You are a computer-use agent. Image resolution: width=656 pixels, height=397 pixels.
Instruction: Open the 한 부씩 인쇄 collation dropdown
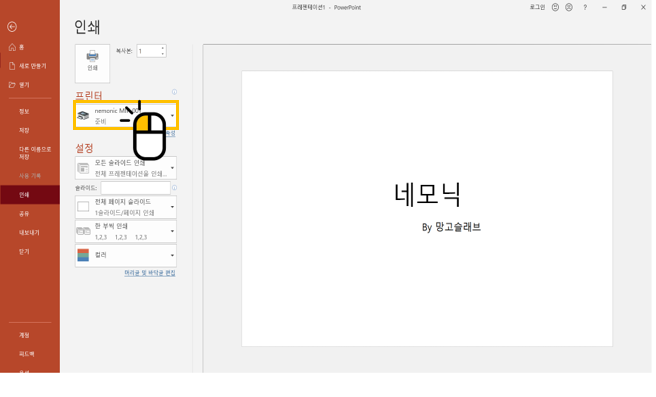coord(126,231)
